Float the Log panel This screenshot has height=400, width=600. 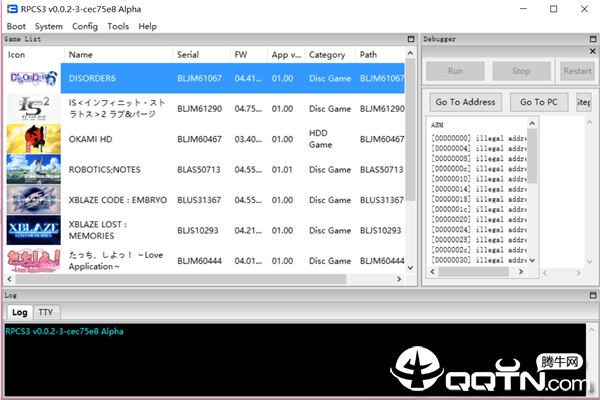tap(593, 296)
